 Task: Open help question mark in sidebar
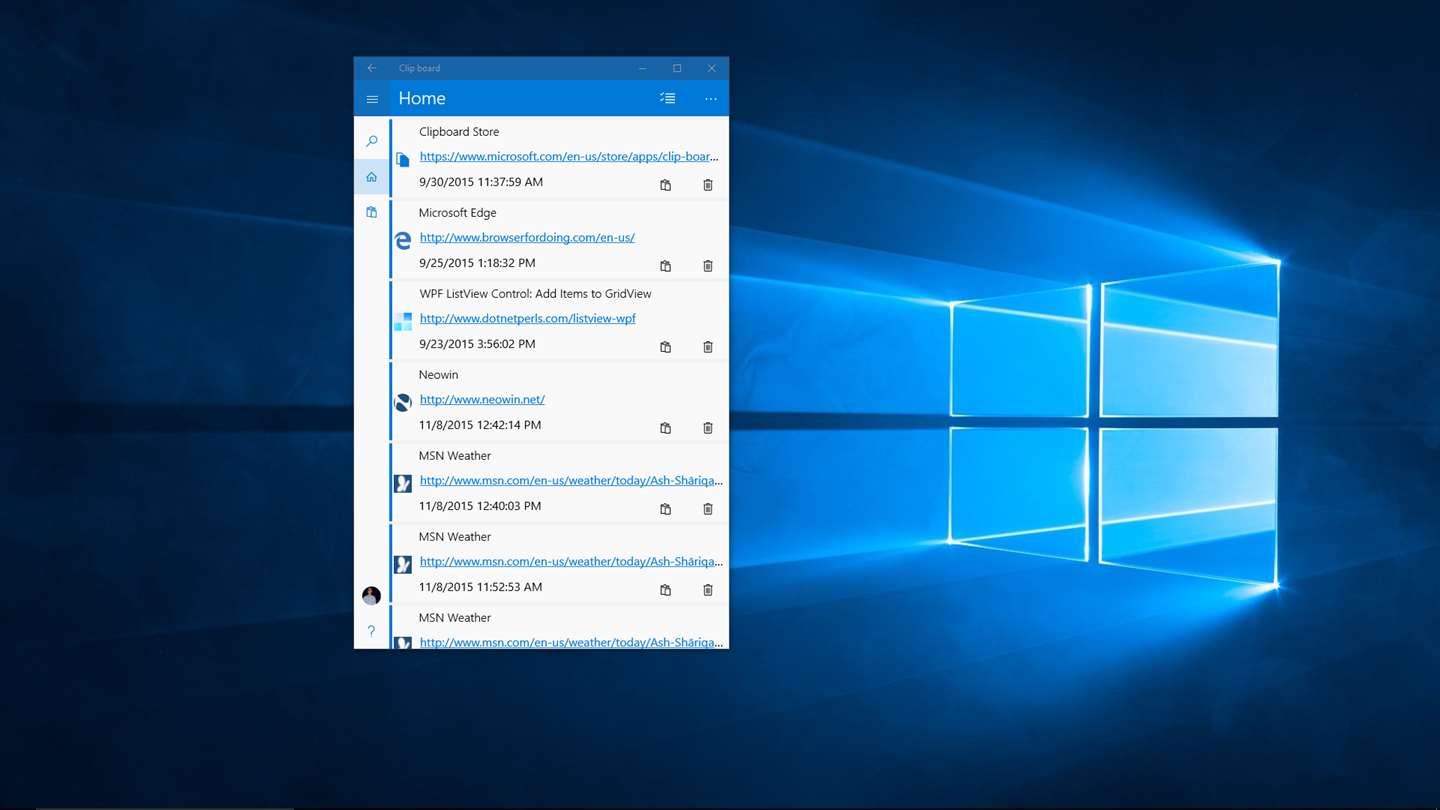[371, 631]
